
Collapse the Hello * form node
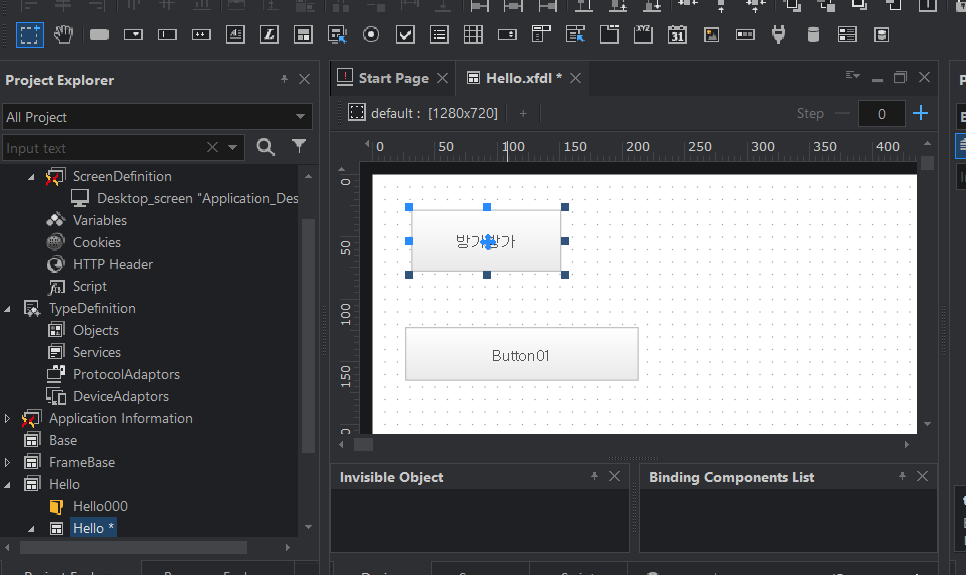click(x=31, y=529)
